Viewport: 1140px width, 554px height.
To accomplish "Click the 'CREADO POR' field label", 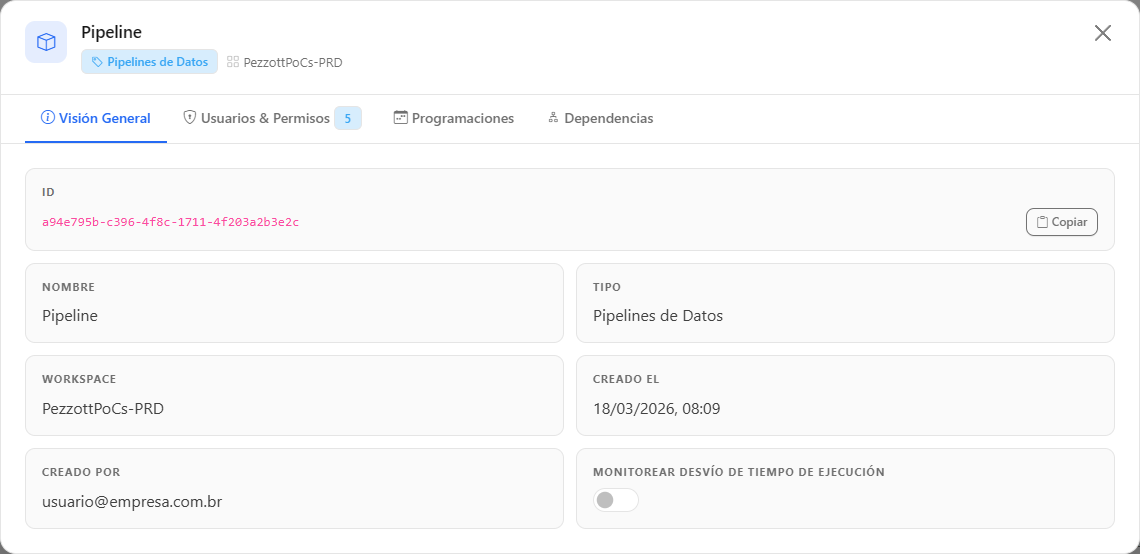I will (81, 472).
